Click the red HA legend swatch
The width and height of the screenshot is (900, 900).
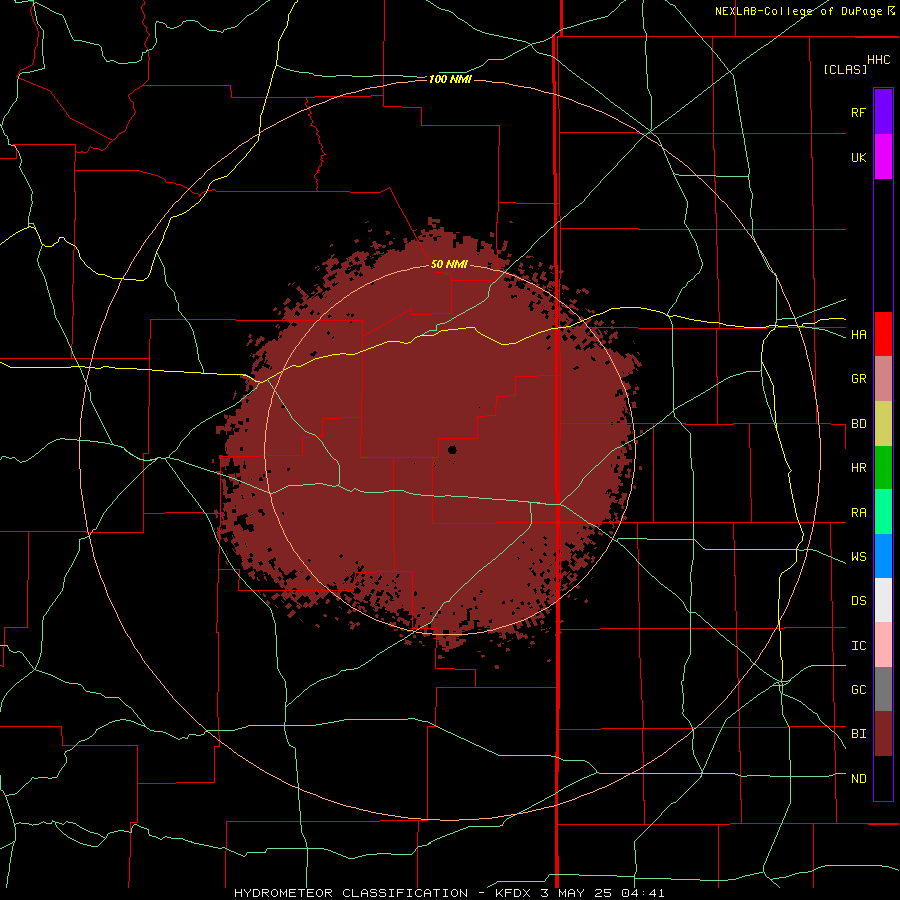click(x=883, y=334)
